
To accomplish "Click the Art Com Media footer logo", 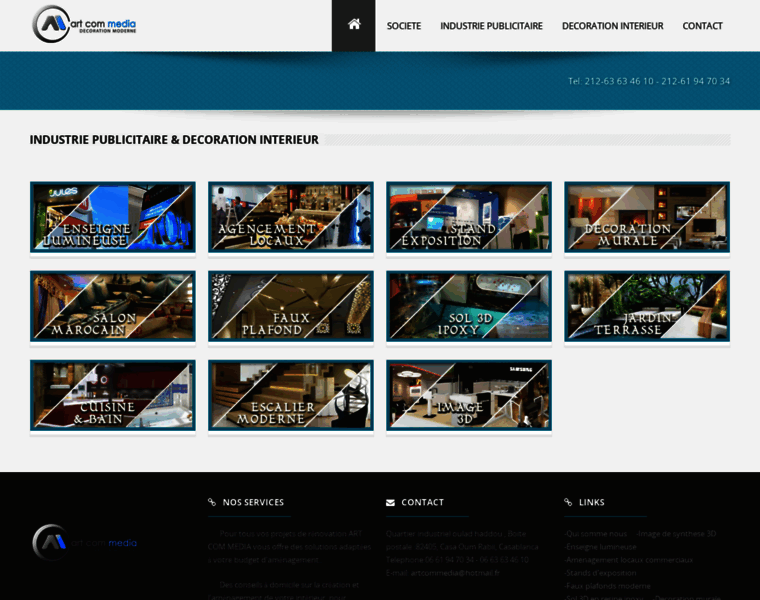I will click(x=85, y=542).
